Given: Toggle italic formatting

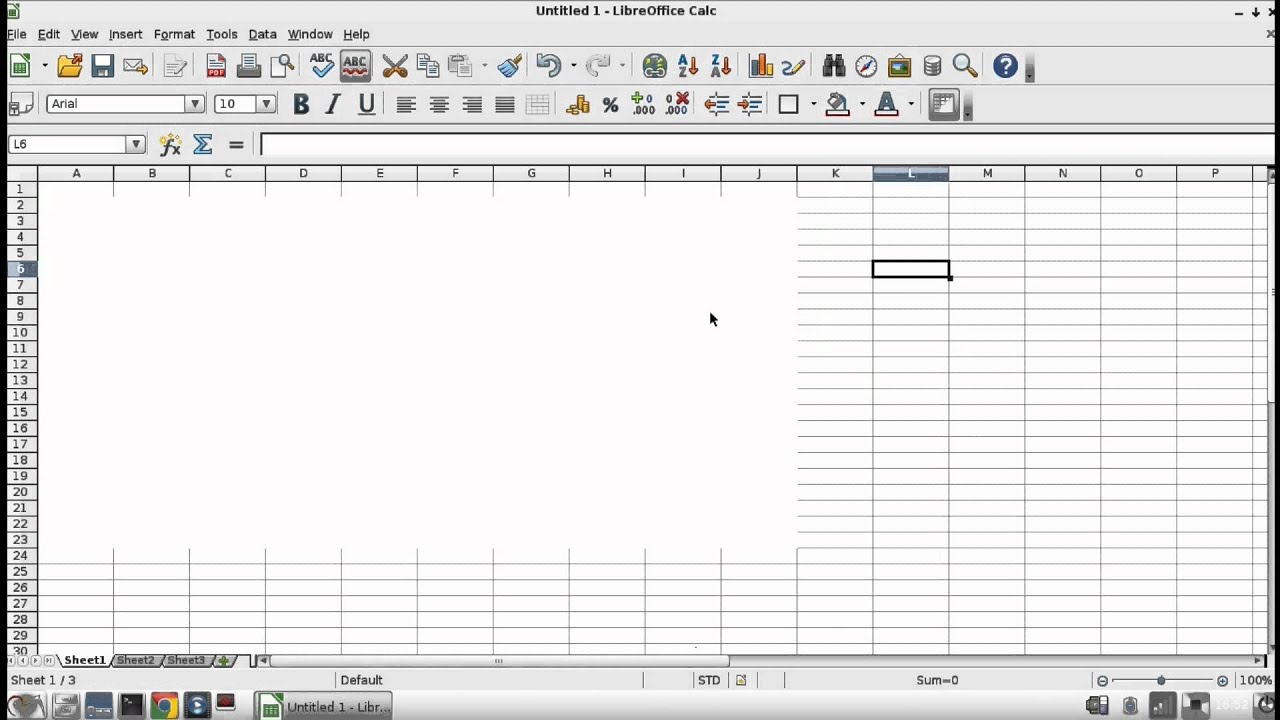Looking at the screenshot, I should pyautogui.click(x=333, y=104).
